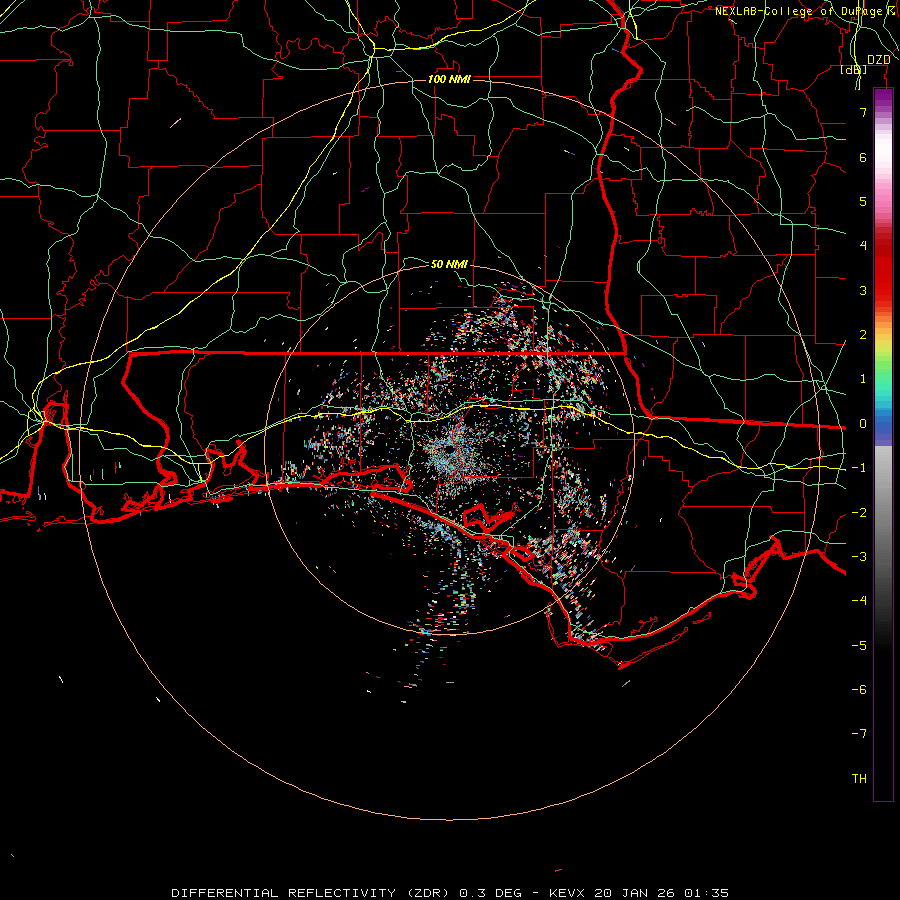
Task: Select the 5 value on the ZDR scale
Action: coord(863,201)
